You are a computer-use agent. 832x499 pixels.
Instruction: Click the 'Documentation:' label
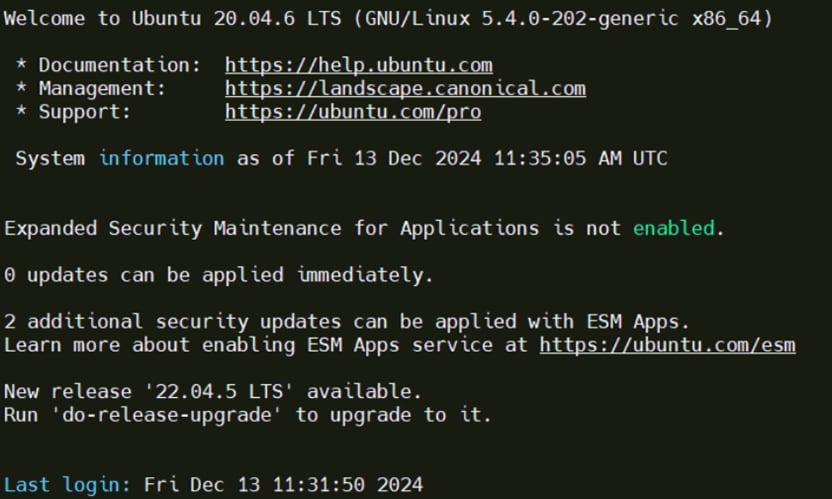119,65
